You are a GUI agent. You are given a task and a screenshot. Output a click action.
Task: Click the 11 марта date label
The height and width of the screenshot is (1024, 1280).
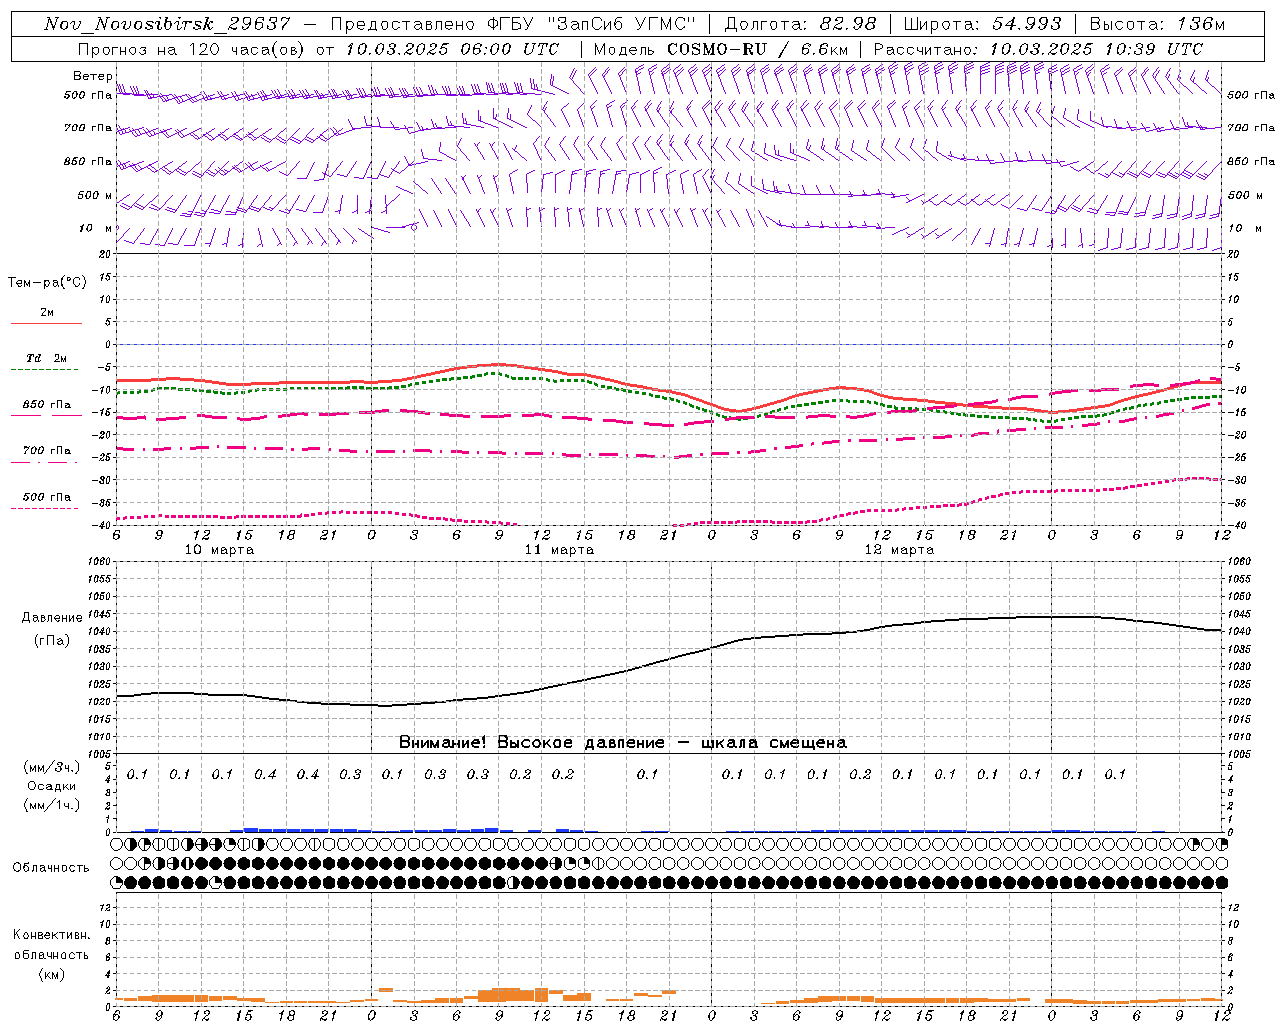[x=559, y=550]
